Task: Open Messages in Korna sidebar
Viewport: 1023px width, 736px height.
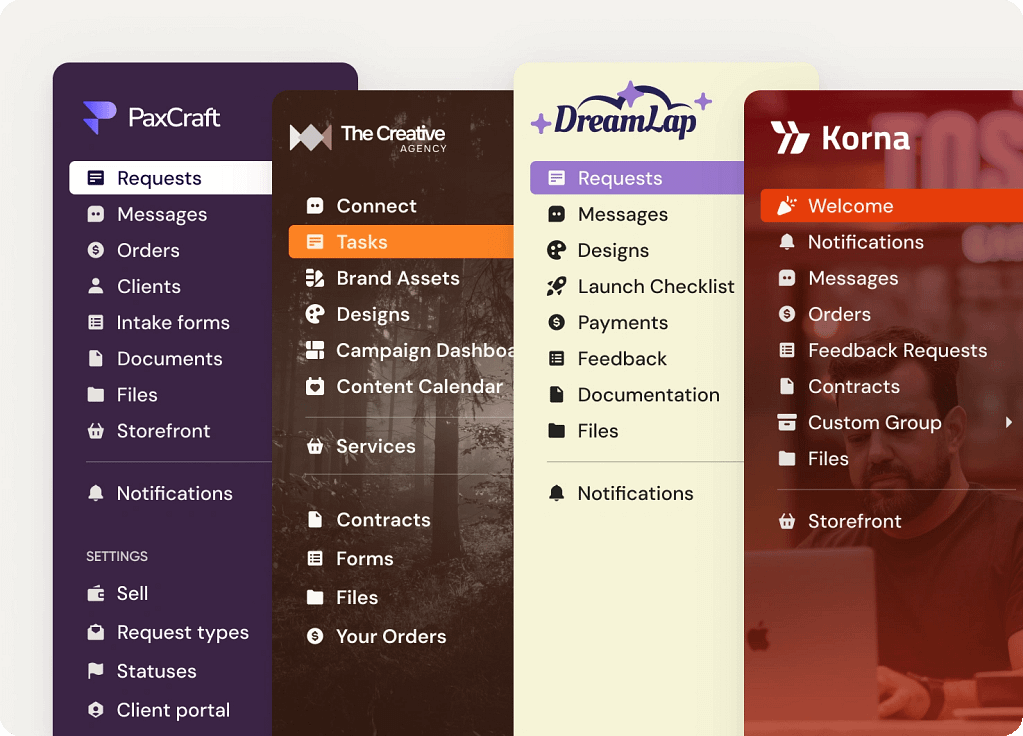Action: pyautogui.click(x=853, y=279)
